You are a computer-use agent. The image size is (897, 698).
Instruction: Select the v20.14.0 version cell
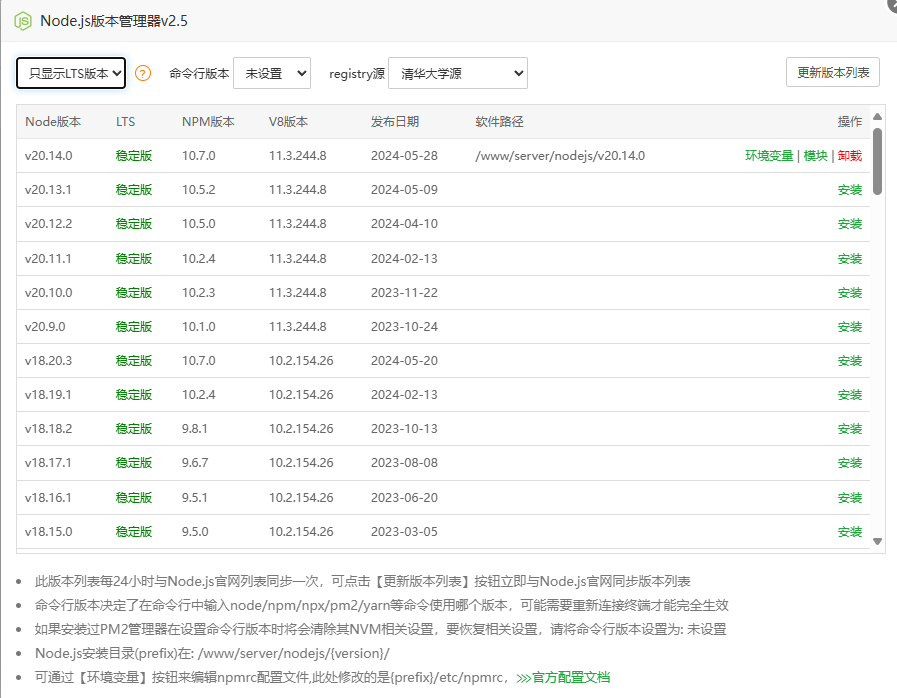coord(49,156)
